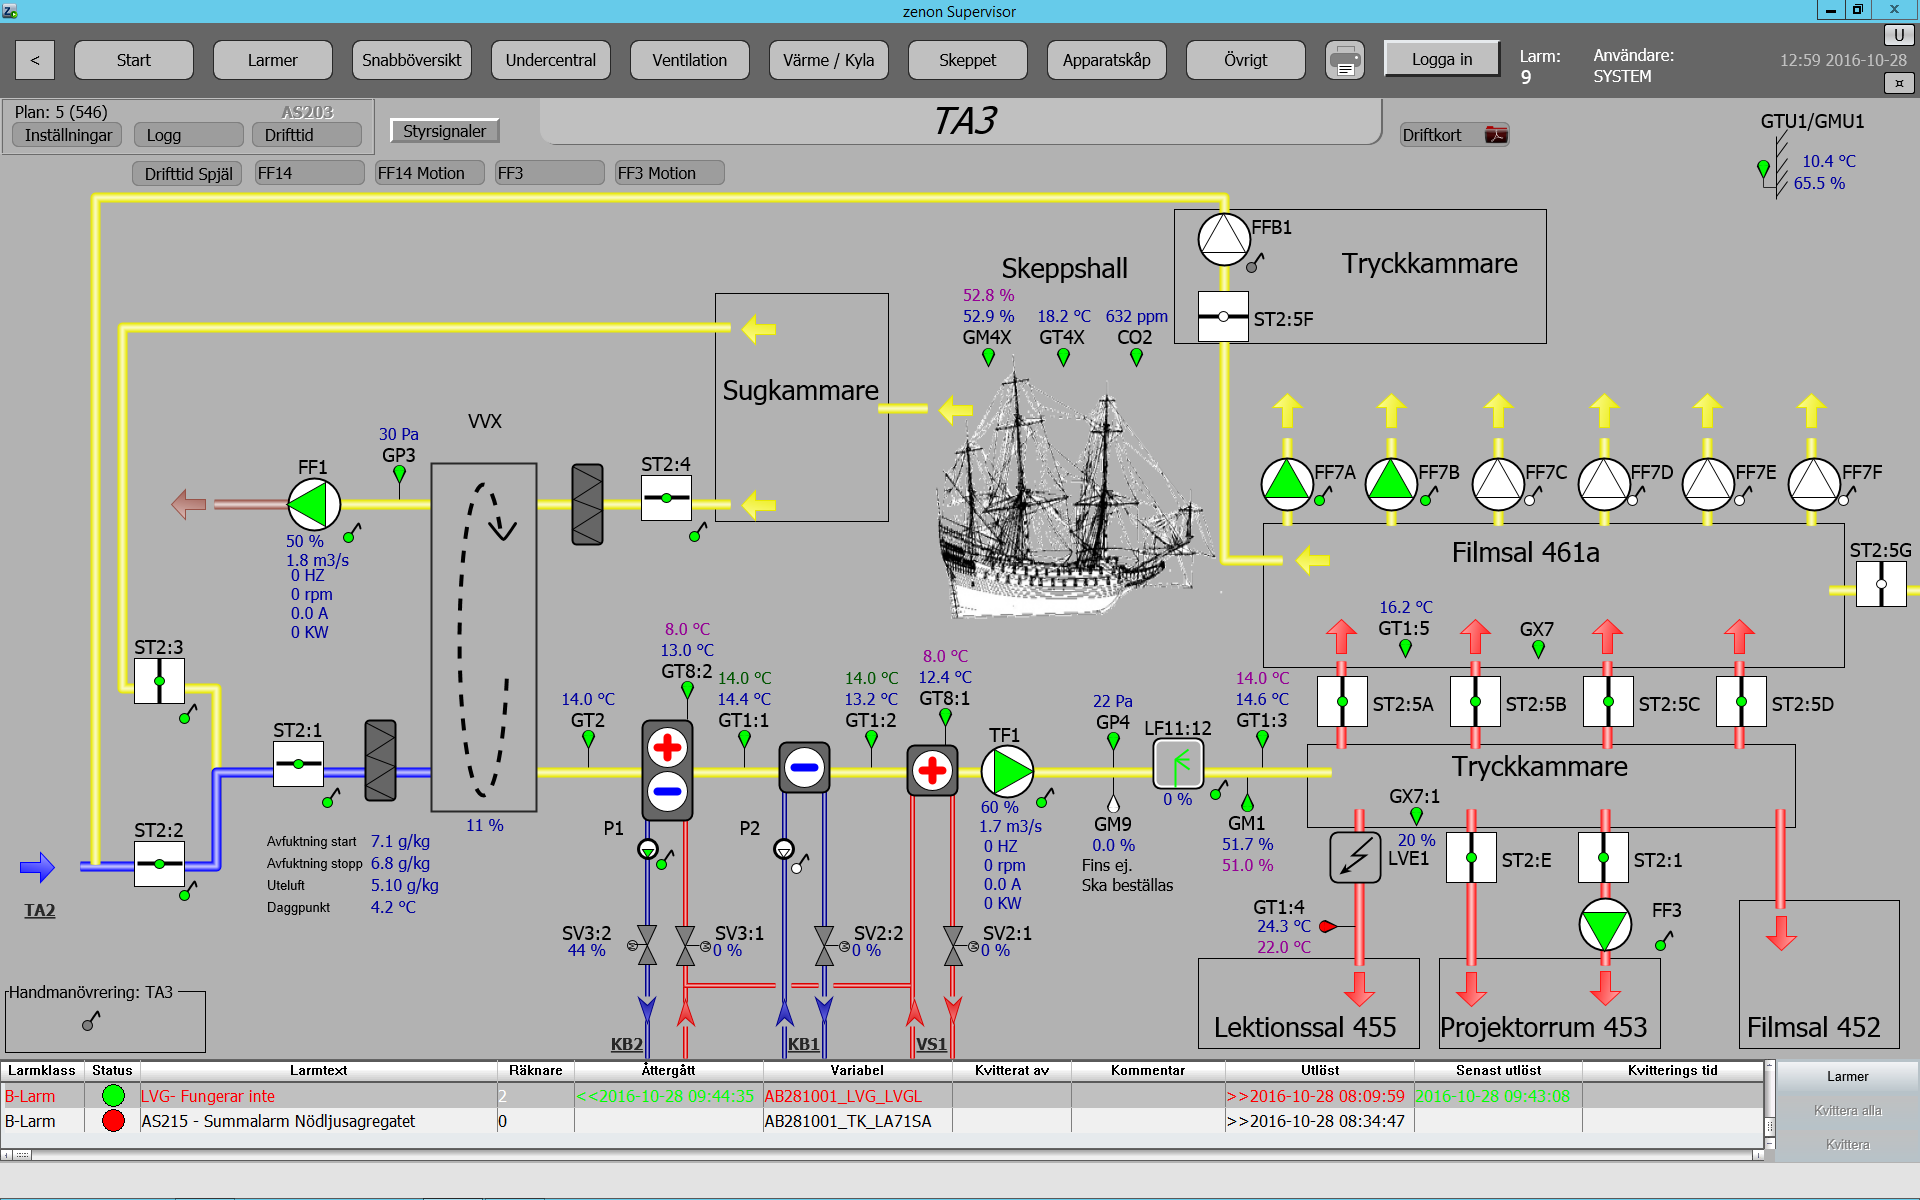This screenshot has height=1200, width=1920.
Task: Toggle the ST2:4 damper
Action: [x=666, y=498]
